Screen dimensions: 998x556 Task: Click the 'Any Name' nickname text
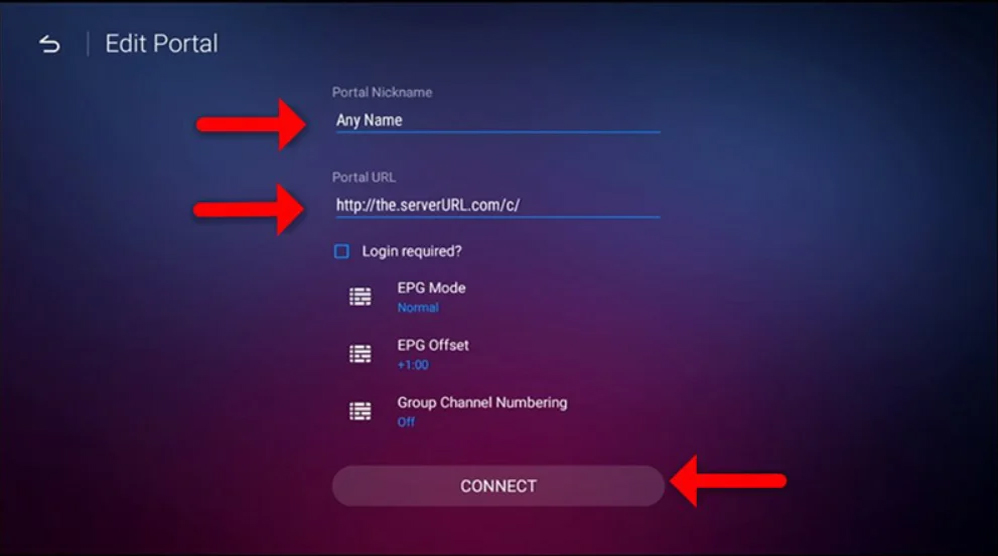pos(369,120)
